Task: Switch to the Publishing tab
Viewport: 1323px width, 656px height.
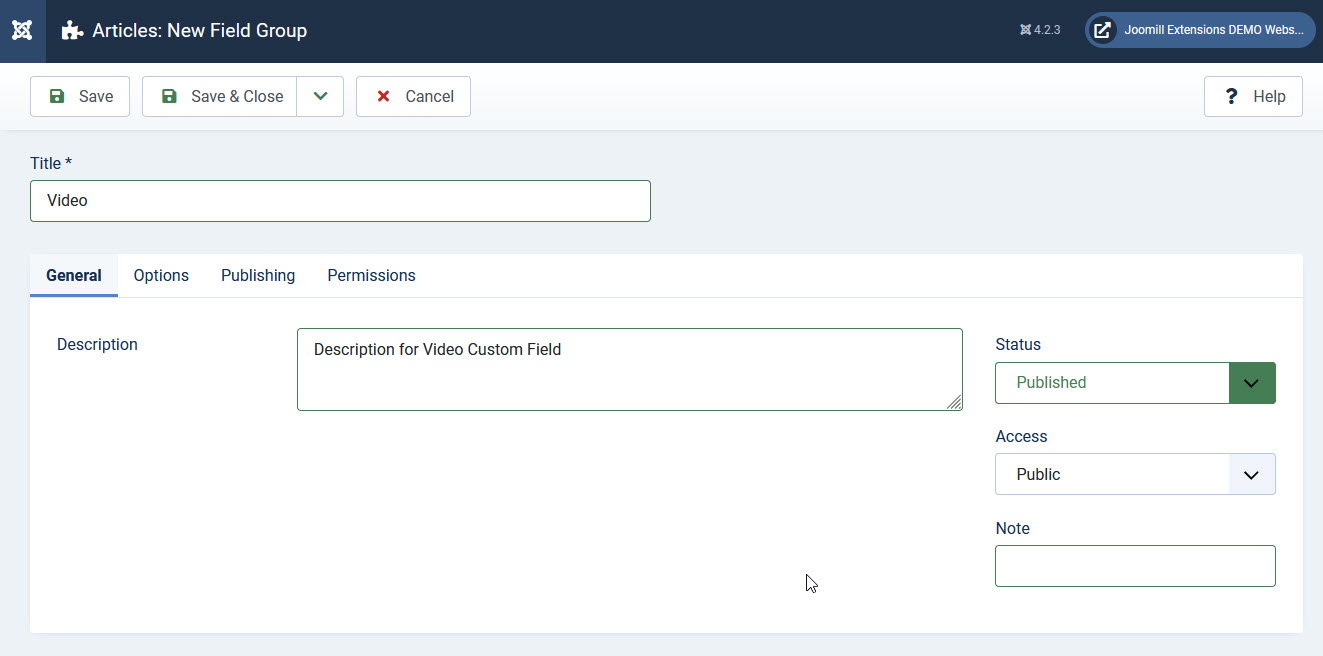Action: point(258,276)
